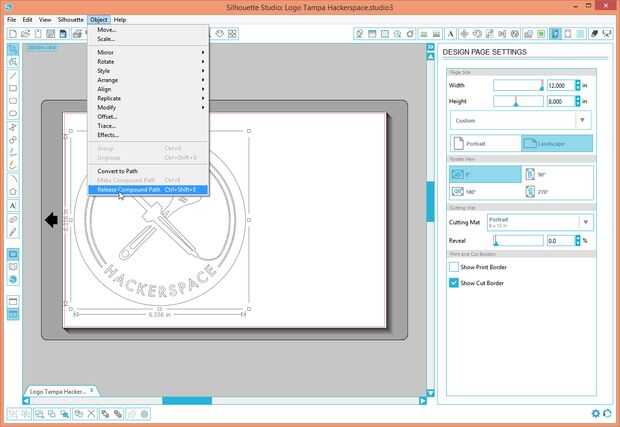This screenshot has width=620, height=427.
Task: Click the Preferences gear icon in the bottom right
Action: pyautogui.click(x=595, y=414)
